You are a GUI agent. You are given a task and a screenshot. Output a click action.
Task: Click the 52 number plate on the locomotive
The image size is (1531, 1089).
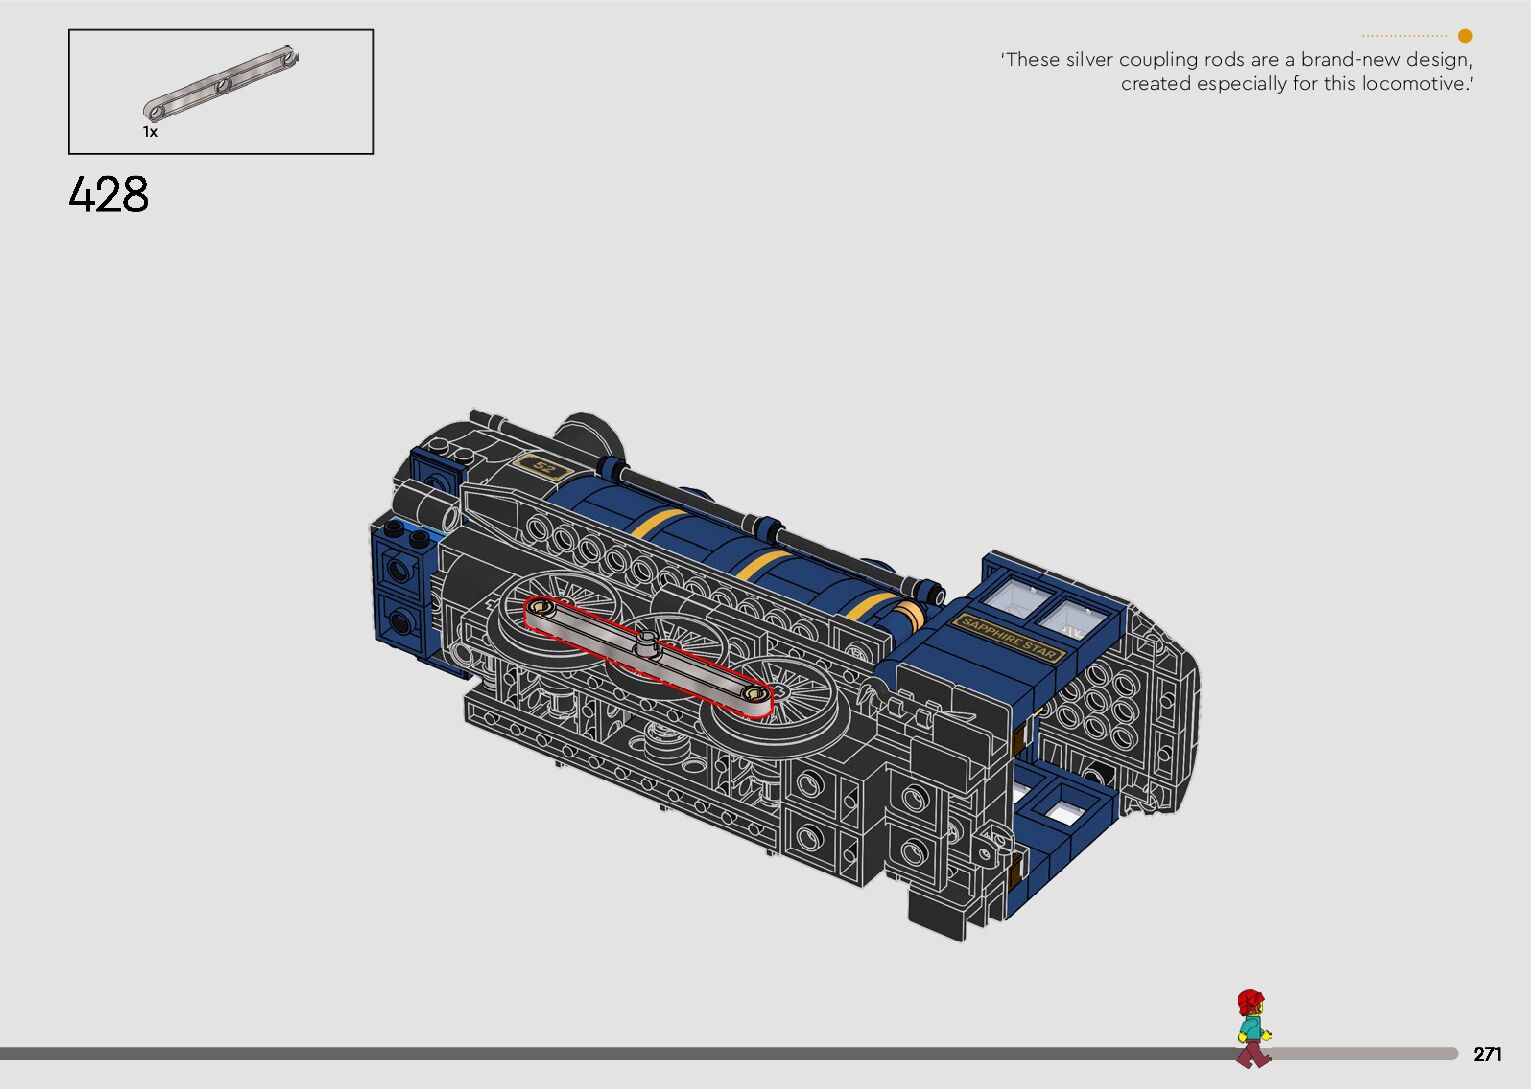coord(543,467)
